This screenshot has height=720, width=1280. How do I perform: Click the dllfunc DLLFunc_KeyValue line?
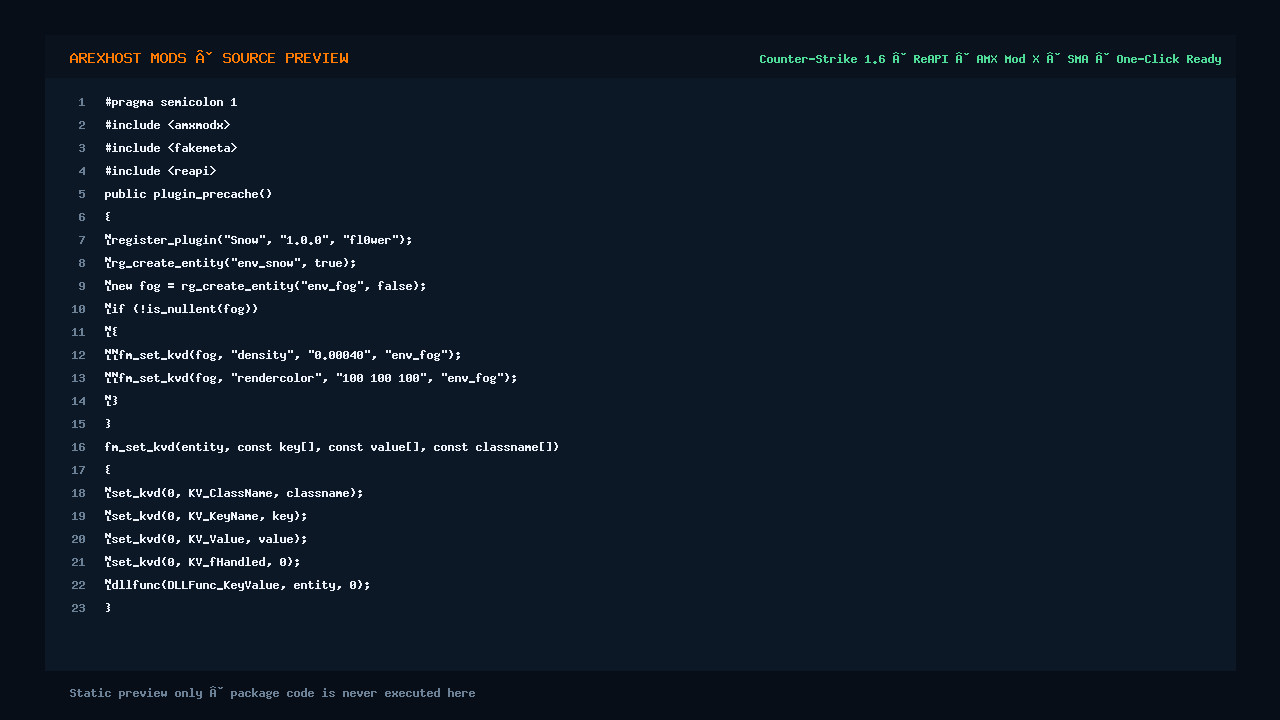238,585
